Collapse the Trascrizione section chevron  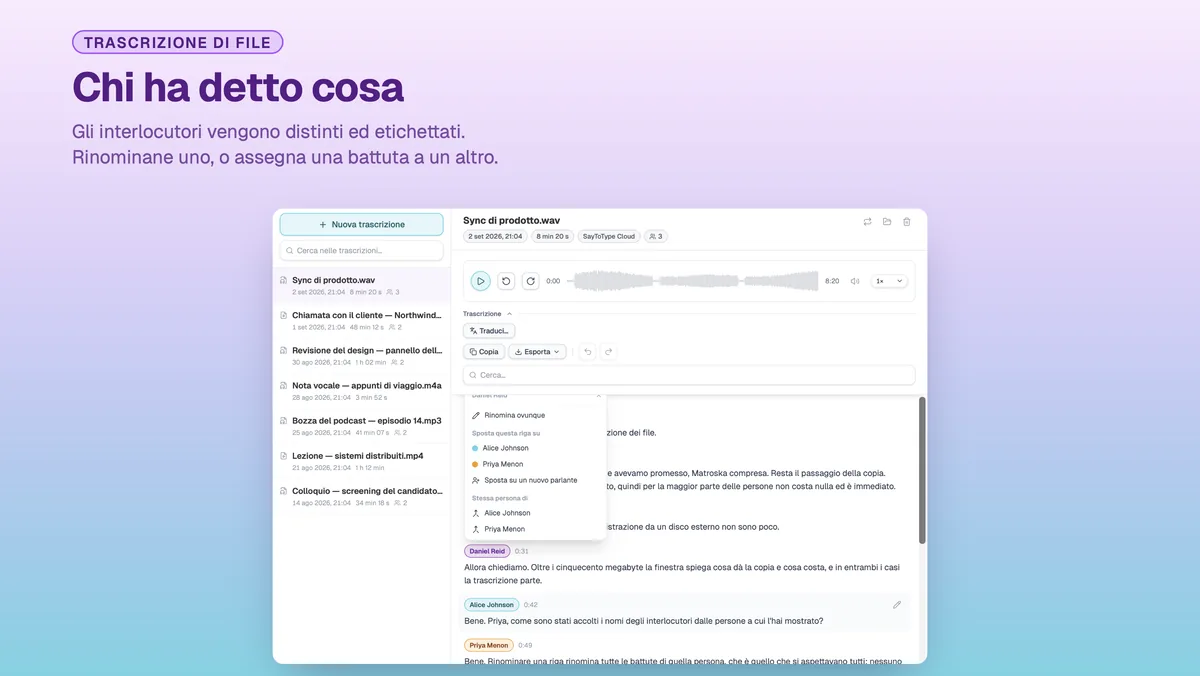pyautogui.click(x=509, y=314)
